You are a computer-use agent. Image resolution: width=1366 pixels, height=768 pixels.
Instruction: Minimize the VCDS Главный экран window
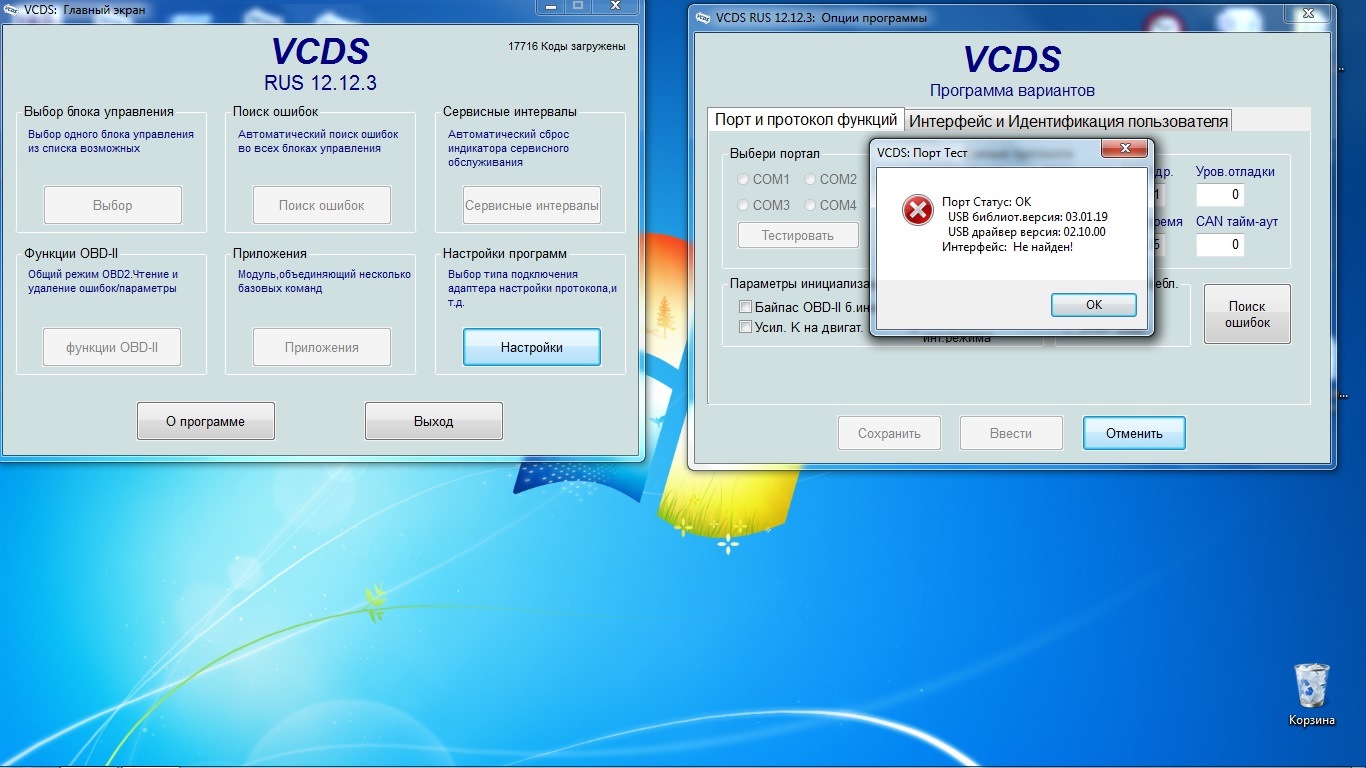(550, 6)
